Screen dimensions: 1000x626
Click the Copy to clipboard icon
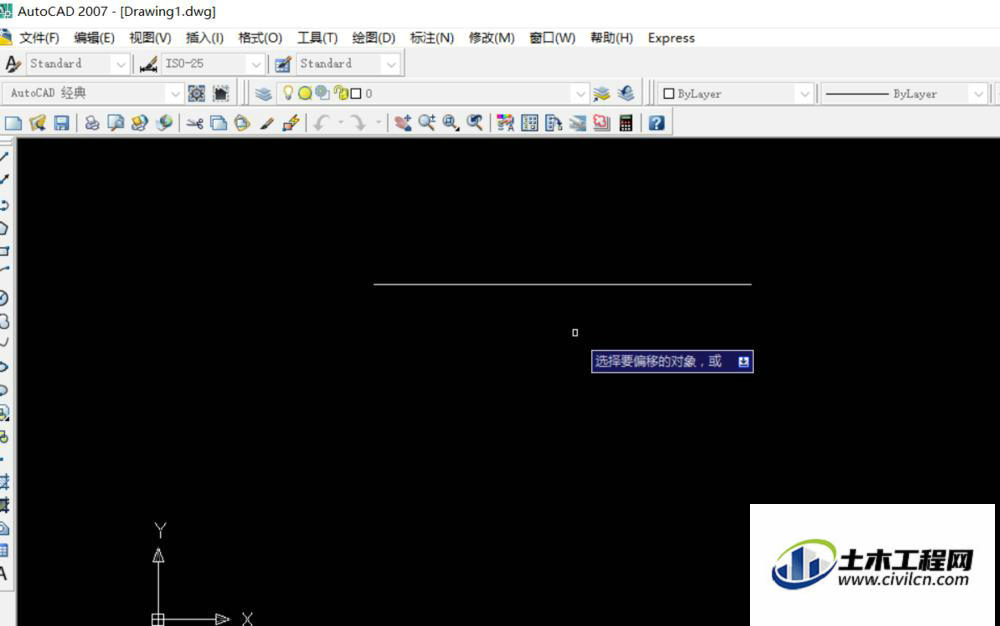point(218,122)
